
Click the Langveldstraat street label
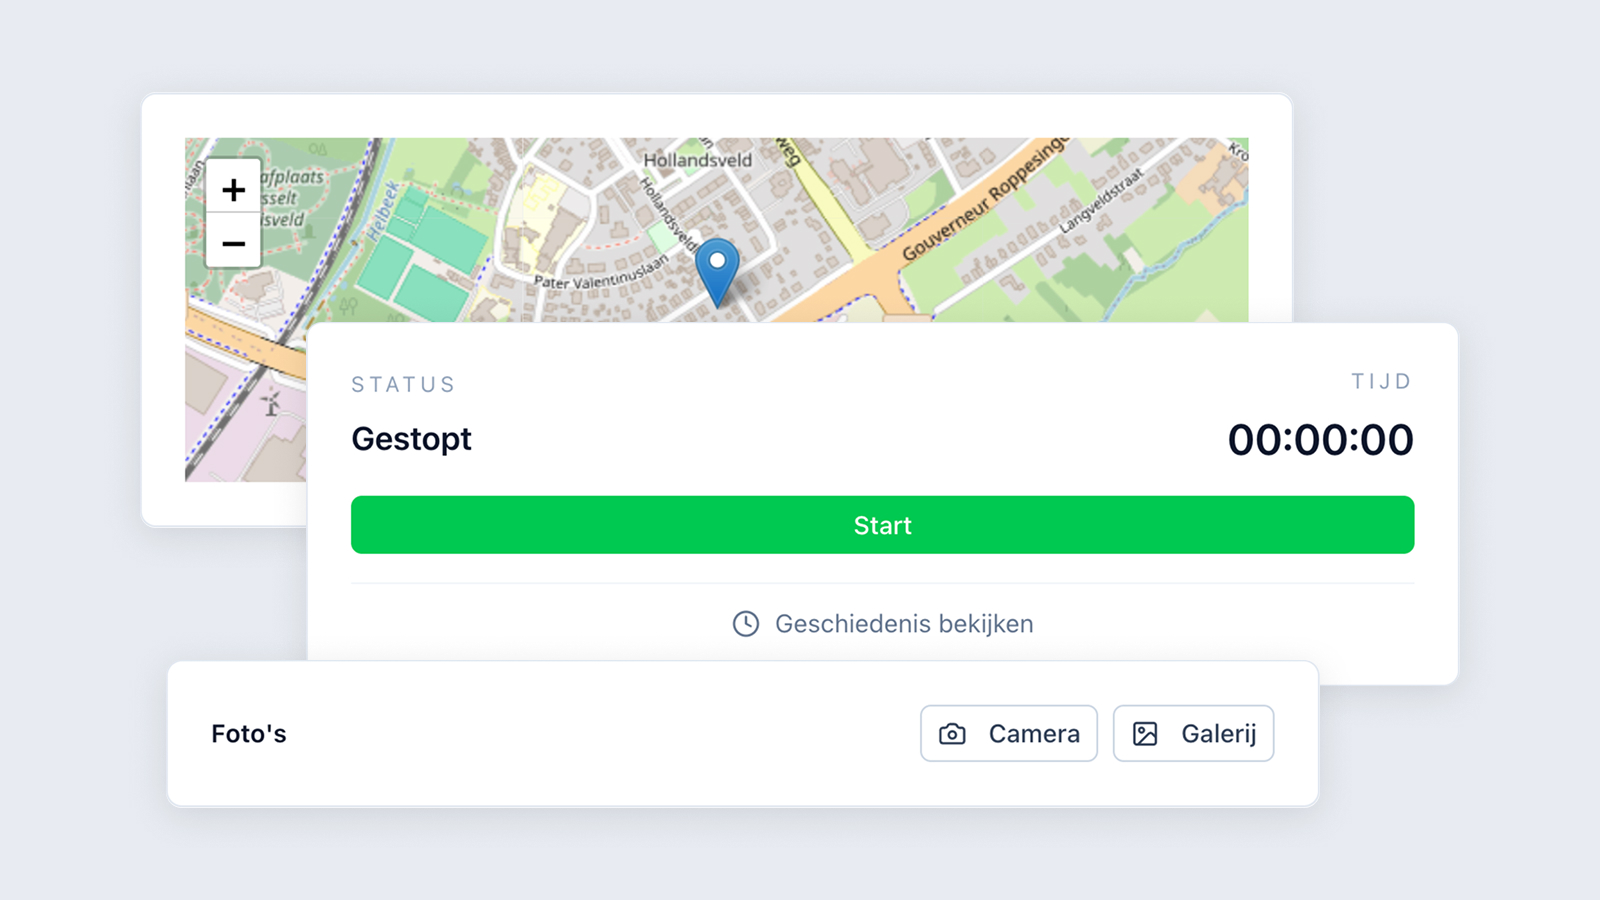click(1100, 202)
